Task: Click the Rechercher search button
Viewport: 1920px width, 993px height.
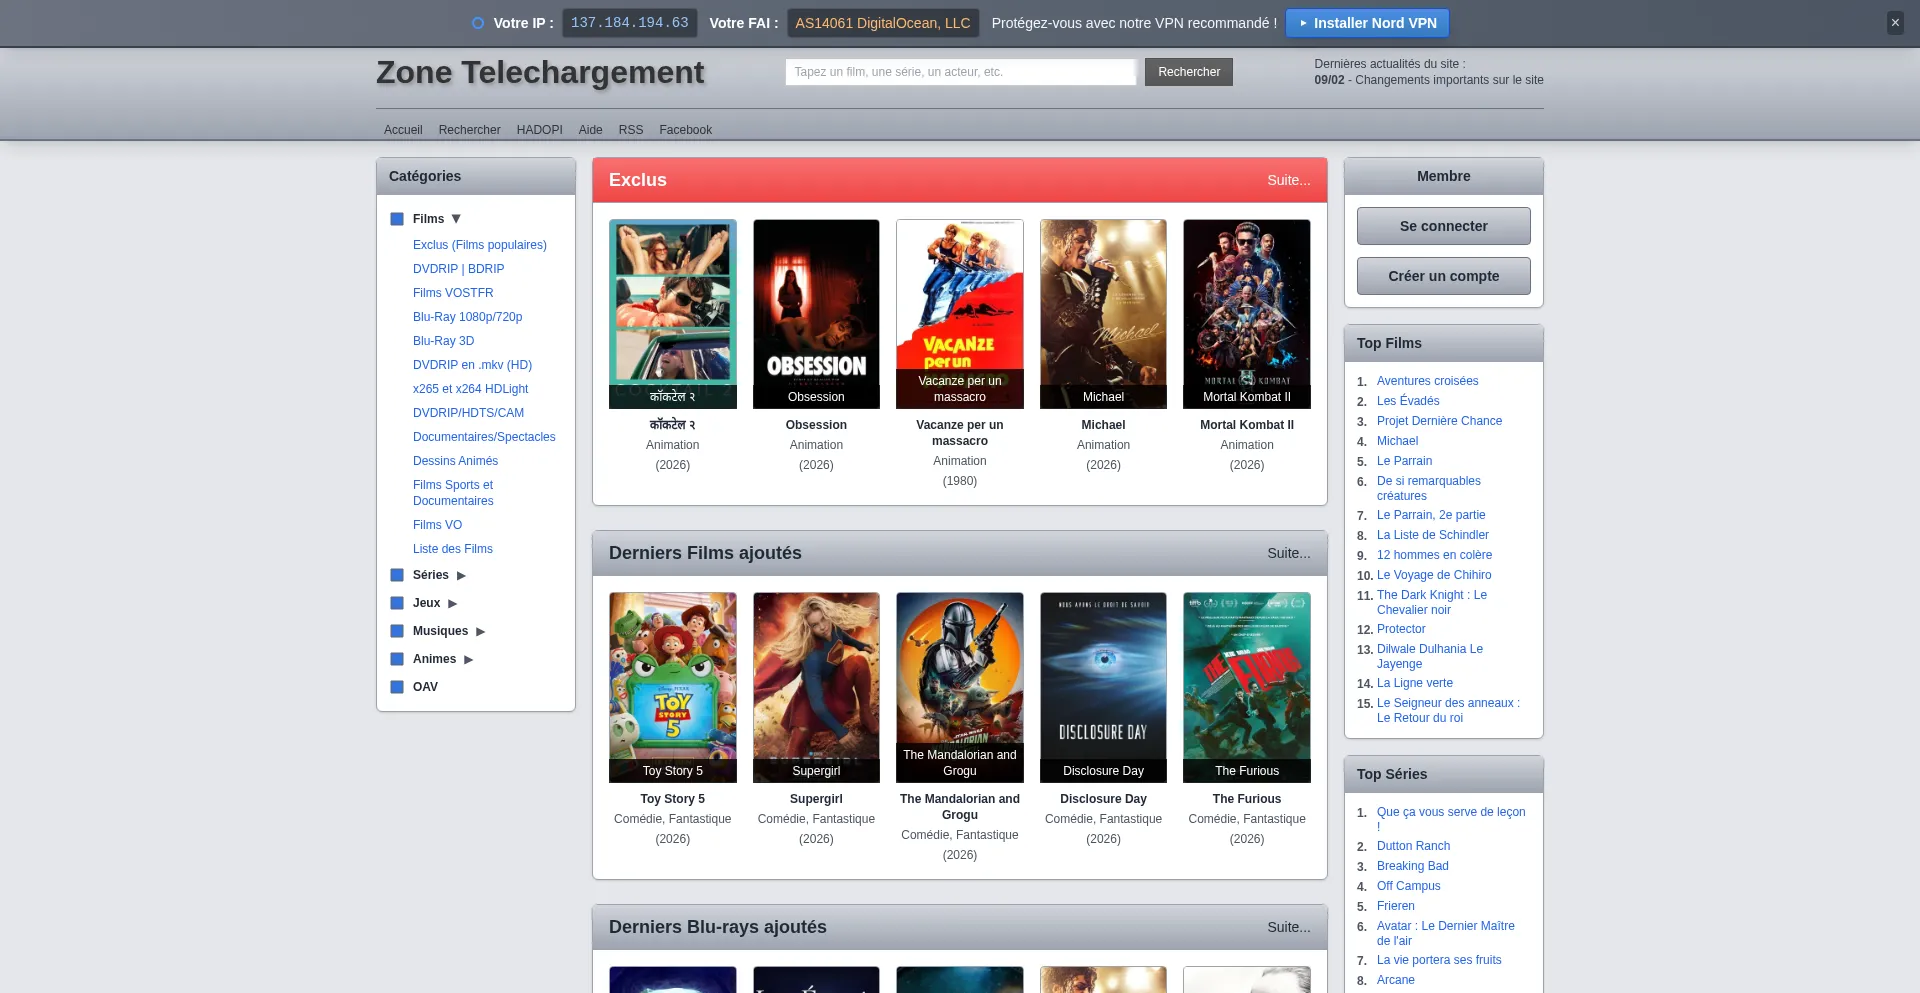Action: click(x=1188, y=72)
